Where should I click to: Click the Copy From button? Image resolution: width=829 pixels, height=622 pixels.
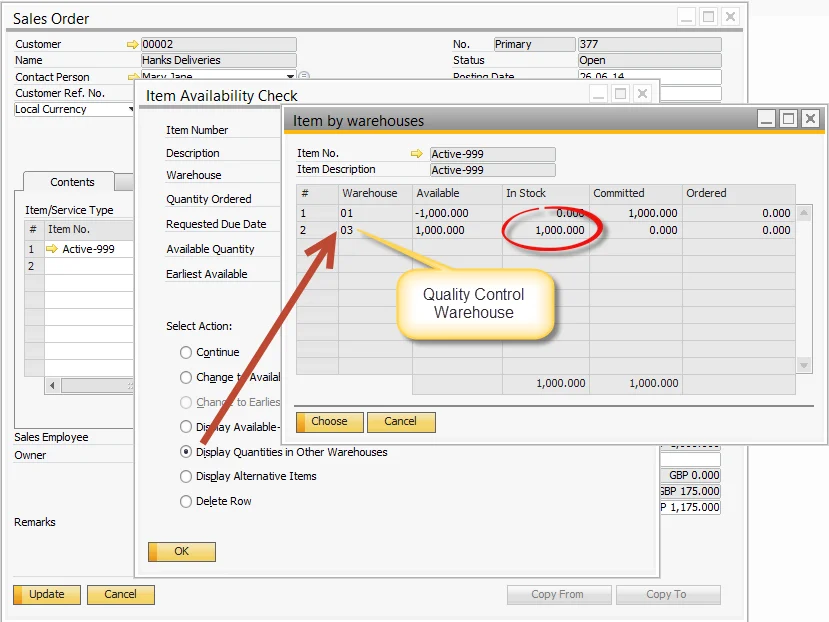(x=559, y=594)
